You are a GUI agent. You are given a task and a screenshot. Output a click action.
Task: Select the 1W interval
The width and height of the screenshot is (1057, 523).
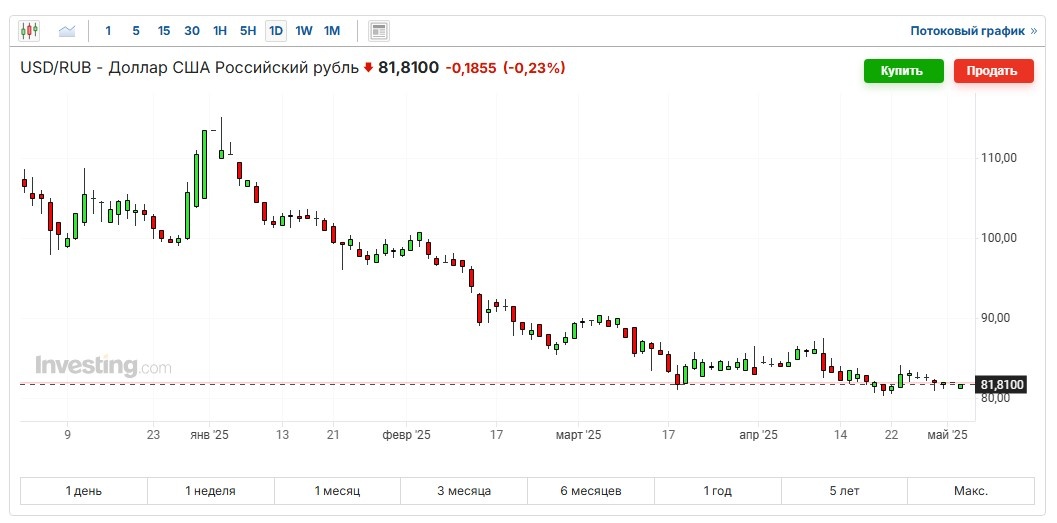[304, 31]
